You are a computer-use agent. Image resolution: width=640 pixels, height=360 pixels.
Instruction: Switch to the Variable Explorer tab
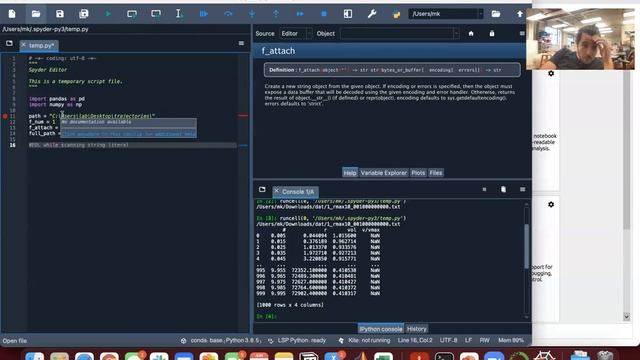click(384, 173)
